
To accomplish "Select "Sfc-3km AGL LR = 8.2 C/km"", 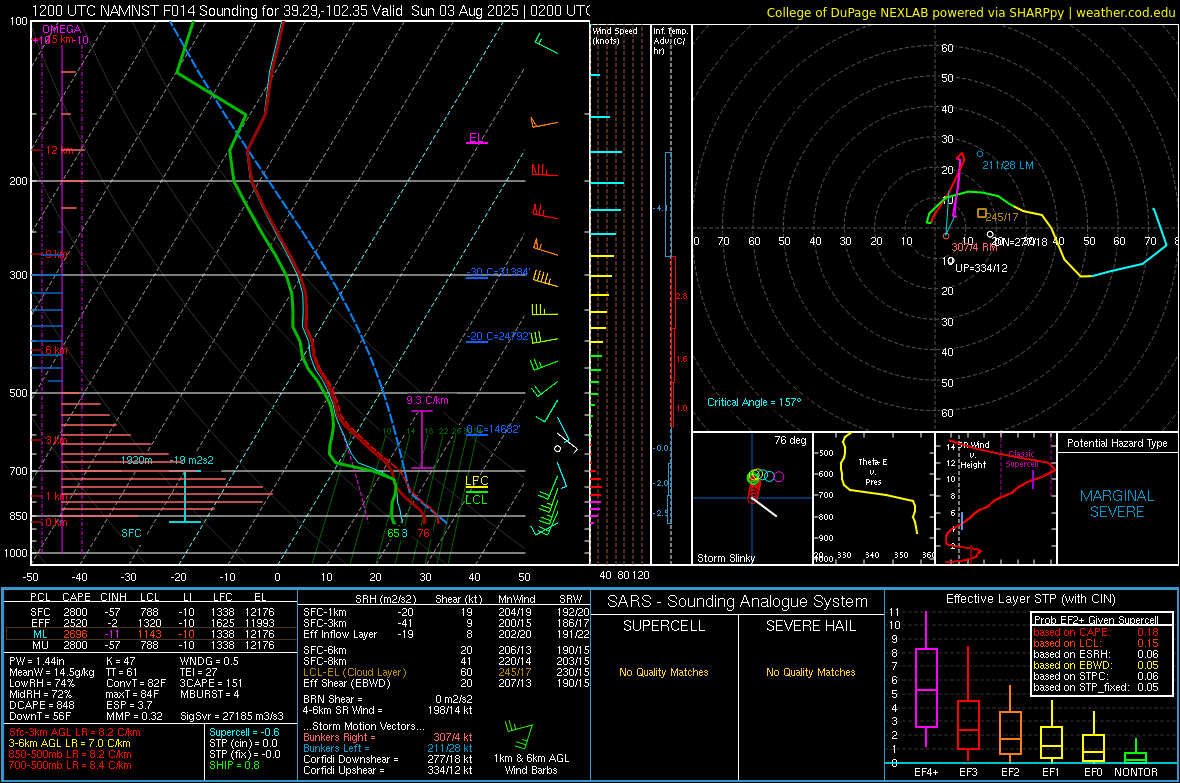I will coord(75,733).
